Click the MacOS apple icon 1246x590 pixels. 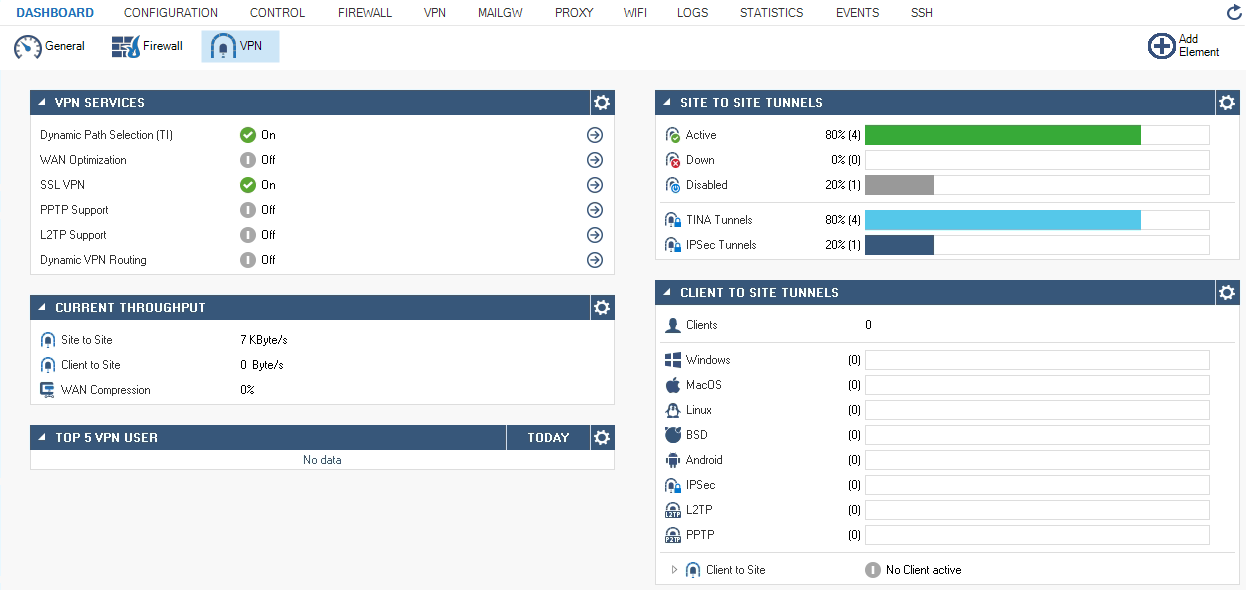pos(673,385)
